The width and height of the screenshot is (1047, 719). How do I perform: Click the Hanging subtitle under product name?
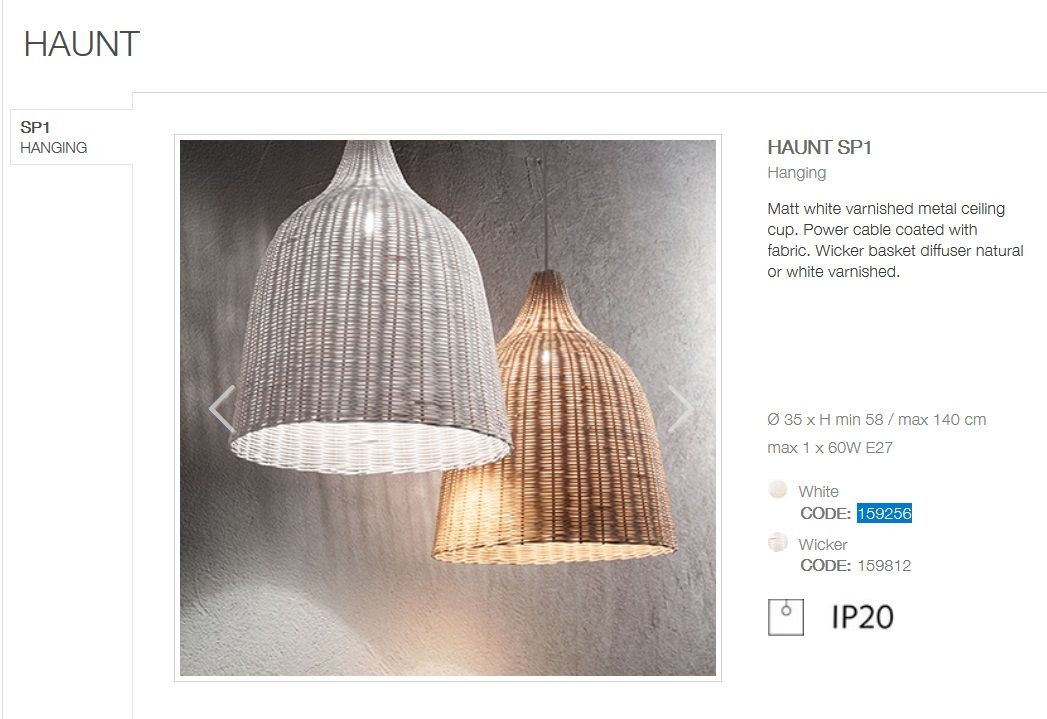(x=797, y=173)
